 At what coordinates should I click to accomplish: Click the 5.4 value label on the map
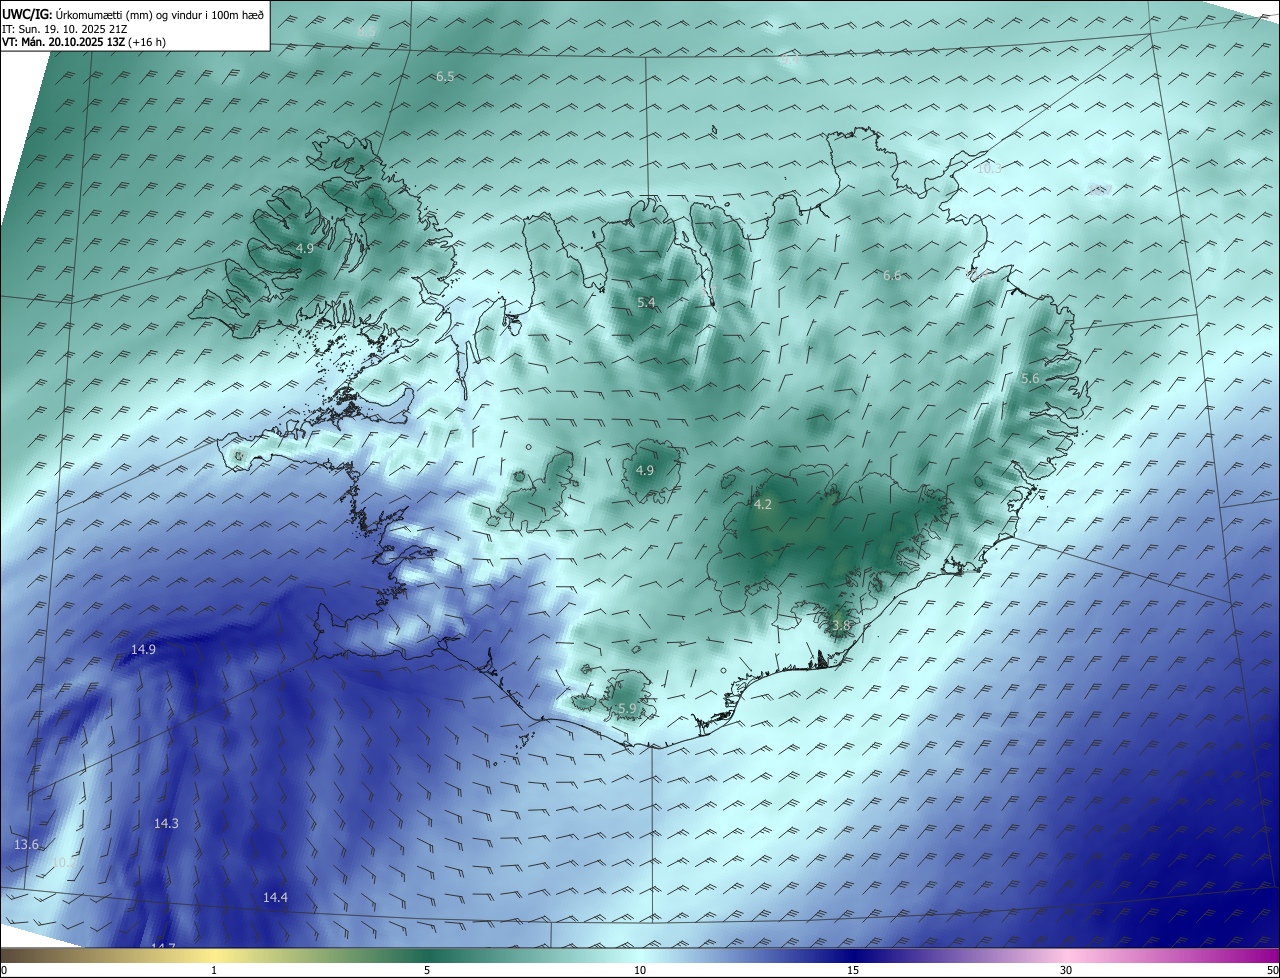[x=646, y=303]
